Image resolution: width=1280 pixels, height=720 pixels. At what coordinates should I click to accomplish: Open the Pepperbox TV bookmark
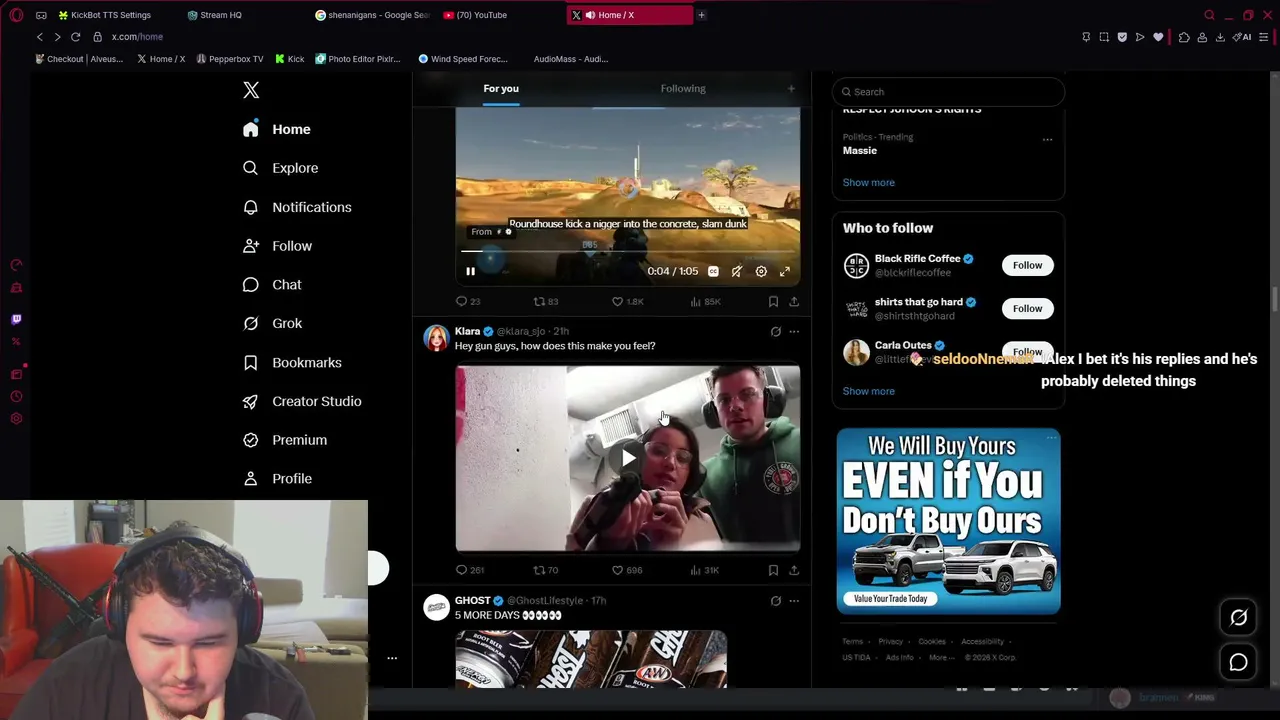pos(230,59)
